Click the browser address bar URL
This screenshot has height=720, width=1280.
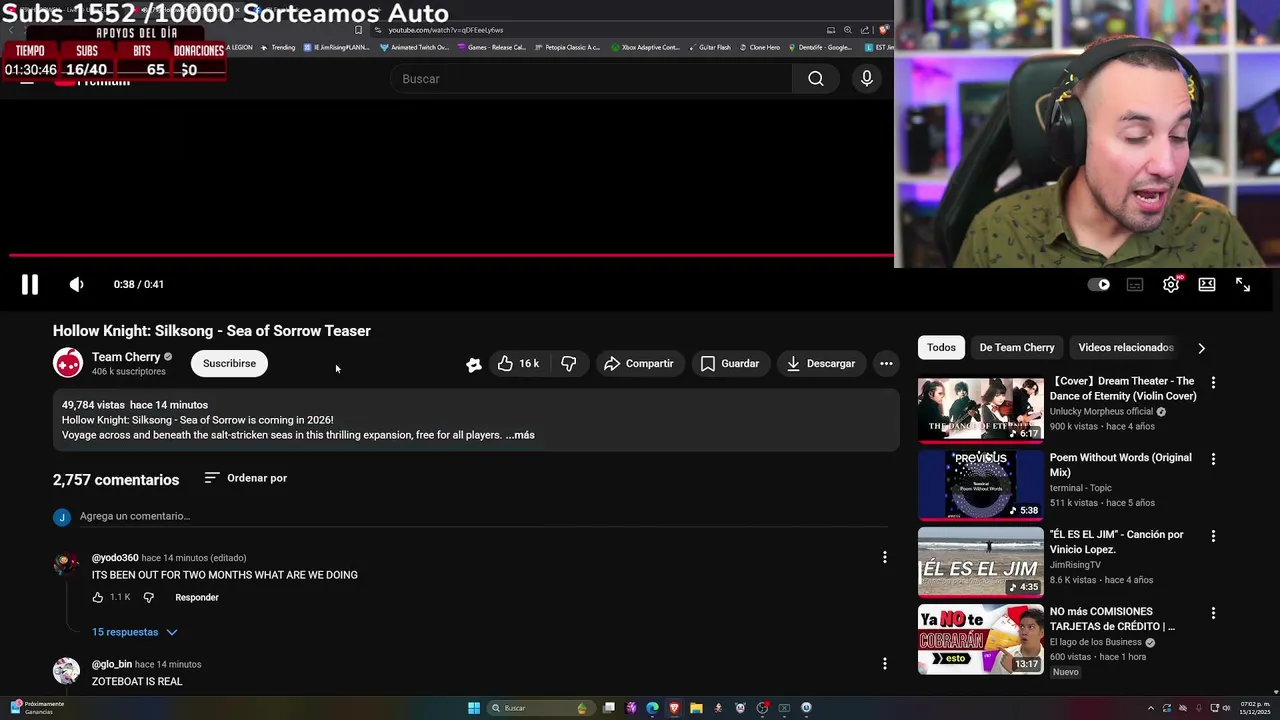point(446,30)
